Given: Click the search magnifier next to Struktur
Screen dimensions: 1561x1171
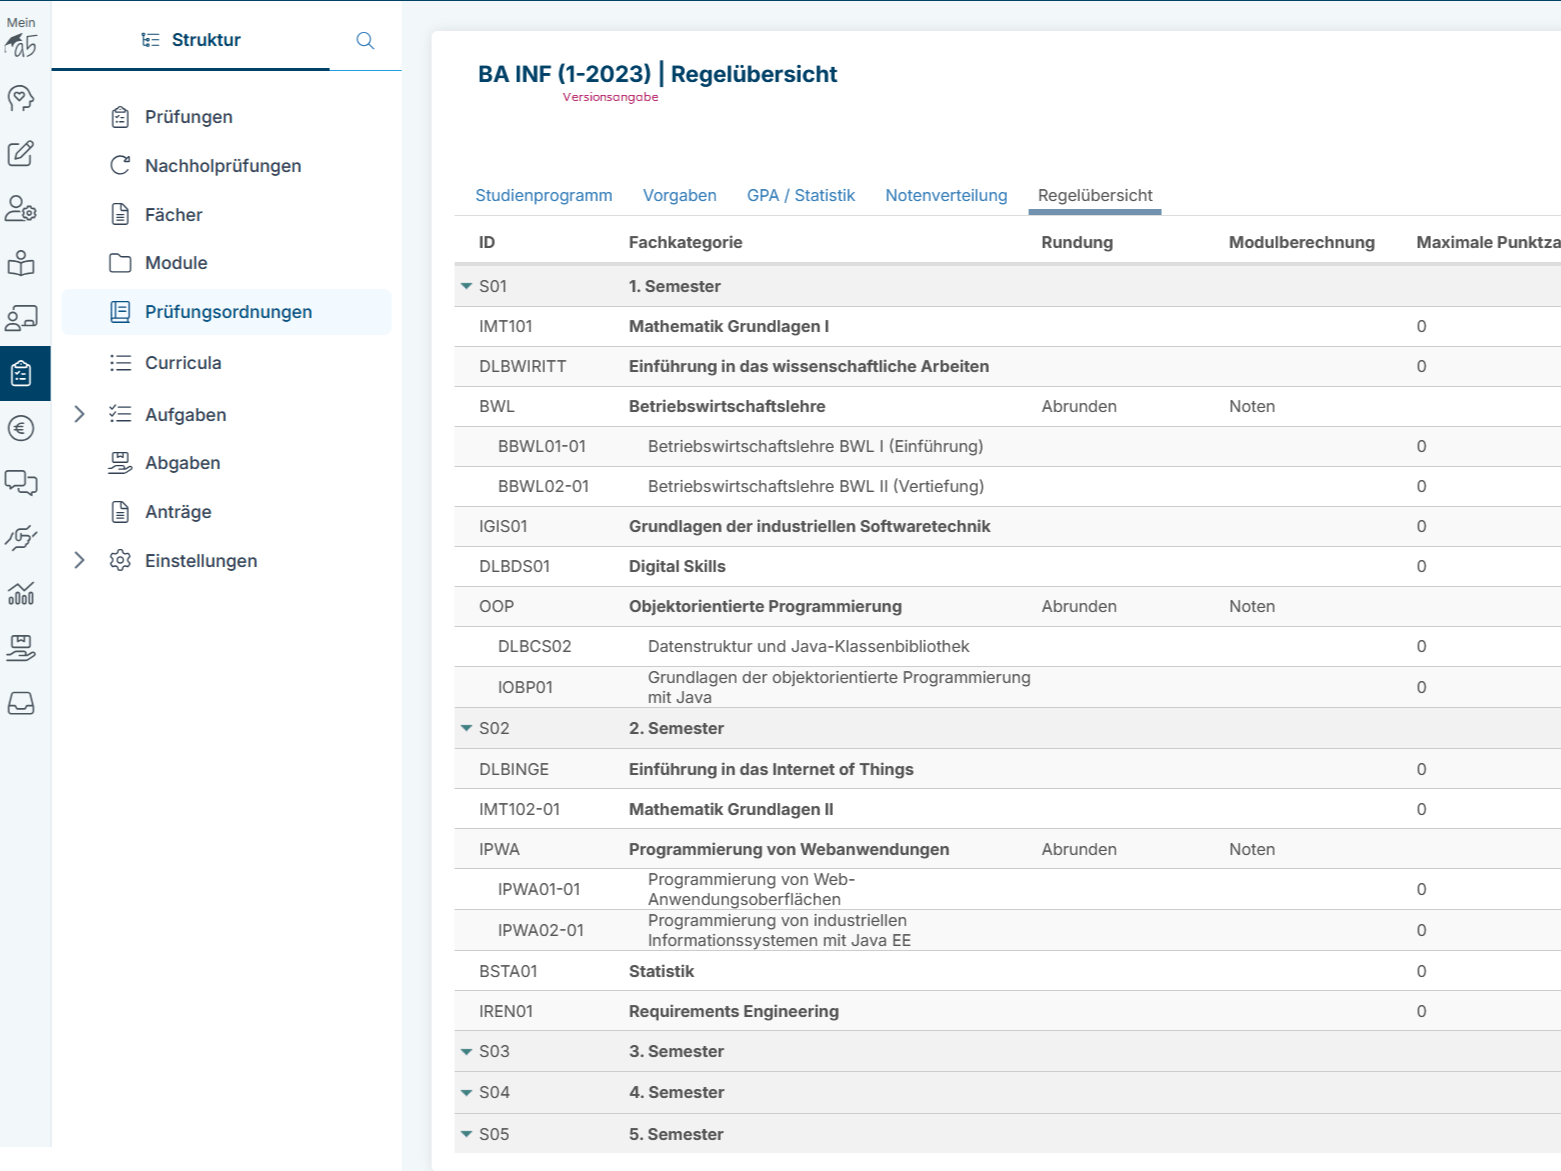Looking at the screenshot, I should [x=365, y=40].
